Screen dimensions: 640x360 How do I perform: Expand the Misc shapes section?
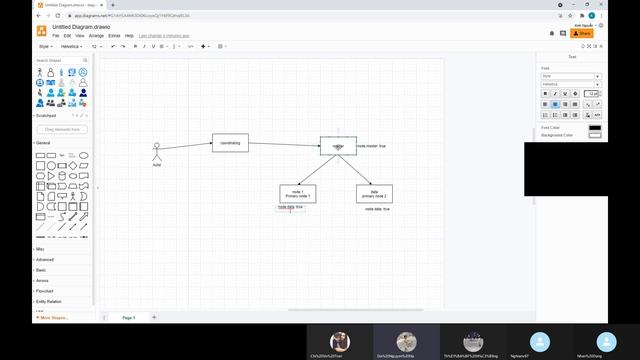pyautogui.click(x=40, y=249)
